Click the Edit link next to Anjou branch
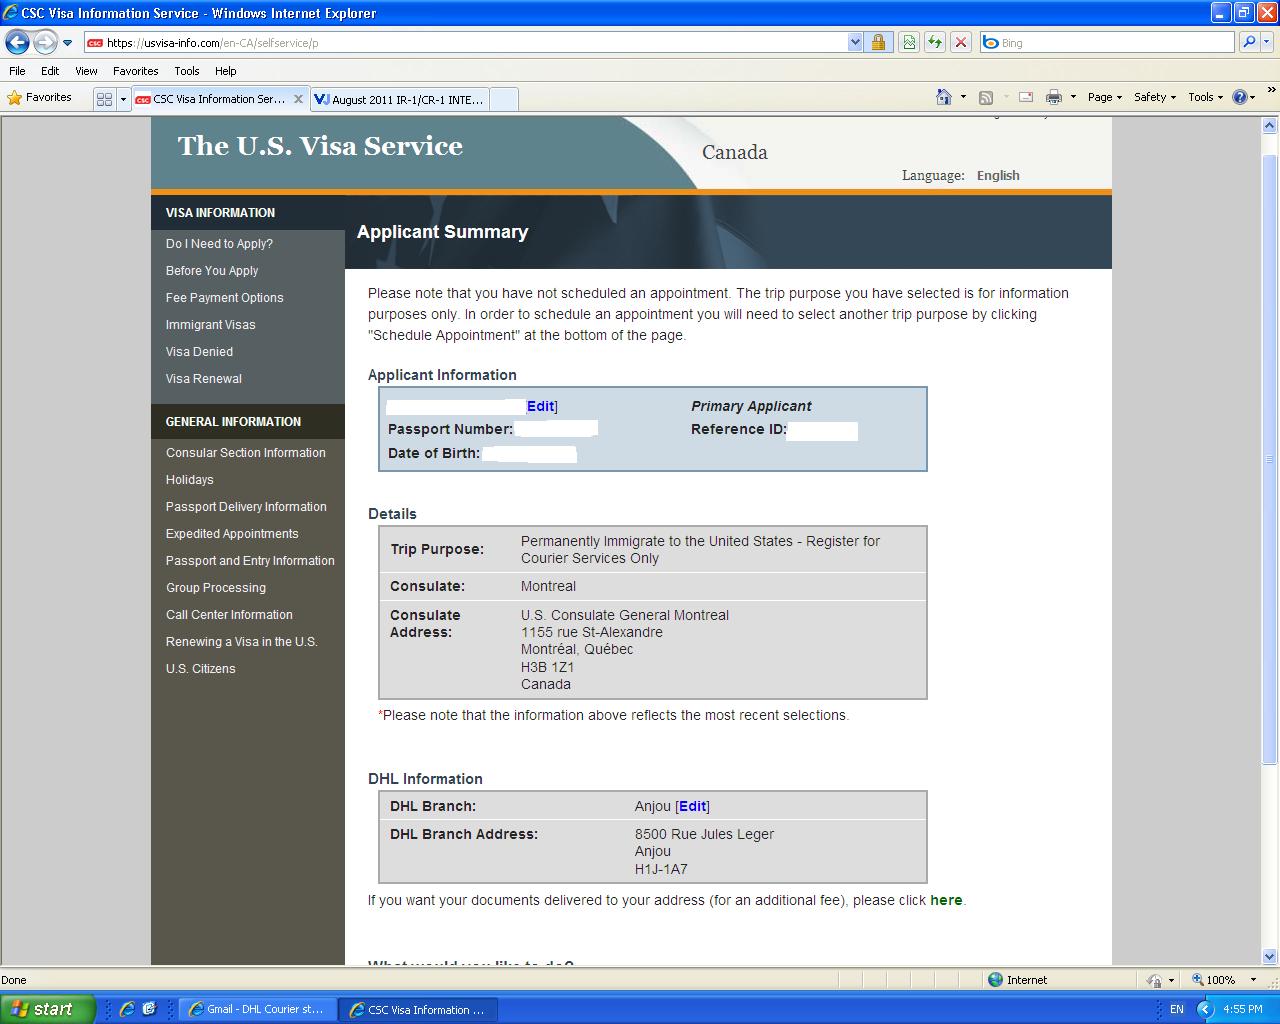The image size is (1280, 1024). 692,806
